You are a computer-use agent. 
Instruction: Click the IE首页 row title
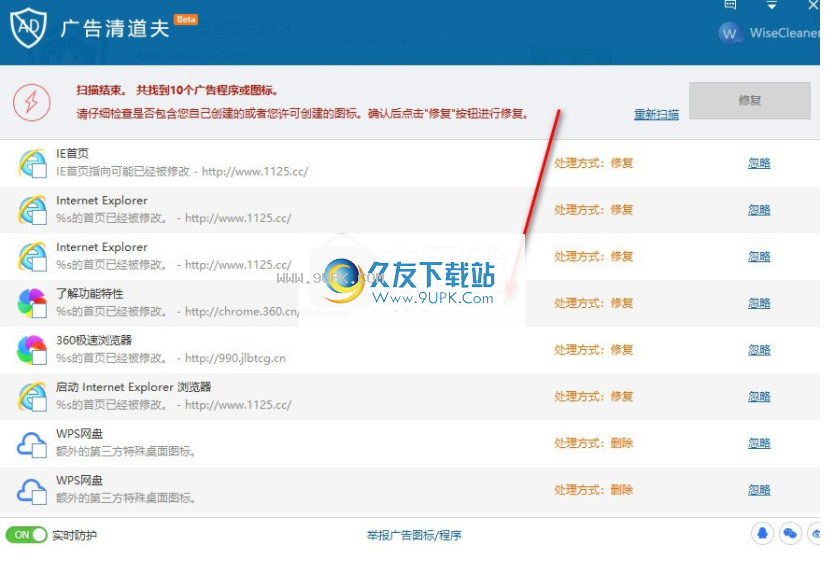click(72, 153)
